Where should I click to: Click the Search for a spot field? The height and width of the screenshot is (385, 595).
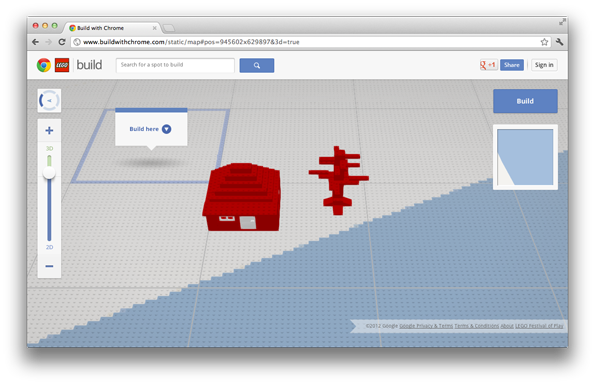175,65
